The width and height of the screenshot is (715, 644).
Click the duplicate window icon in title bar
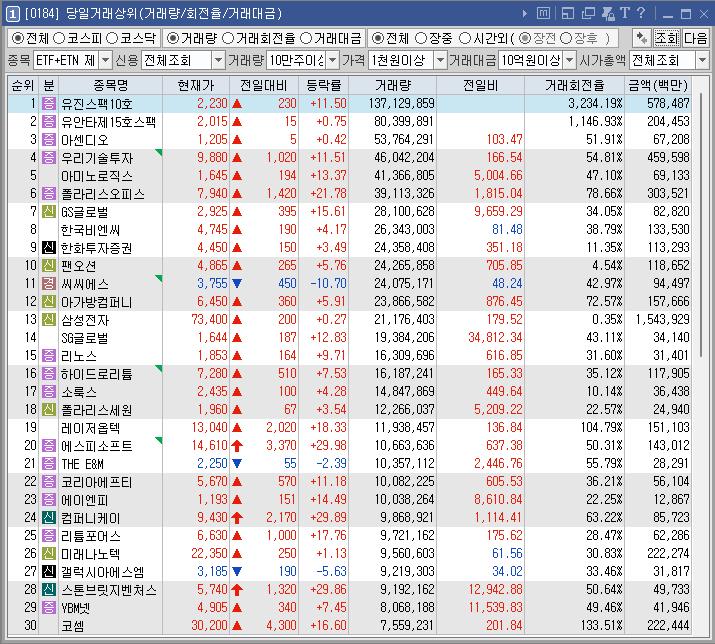click(588, 13)
